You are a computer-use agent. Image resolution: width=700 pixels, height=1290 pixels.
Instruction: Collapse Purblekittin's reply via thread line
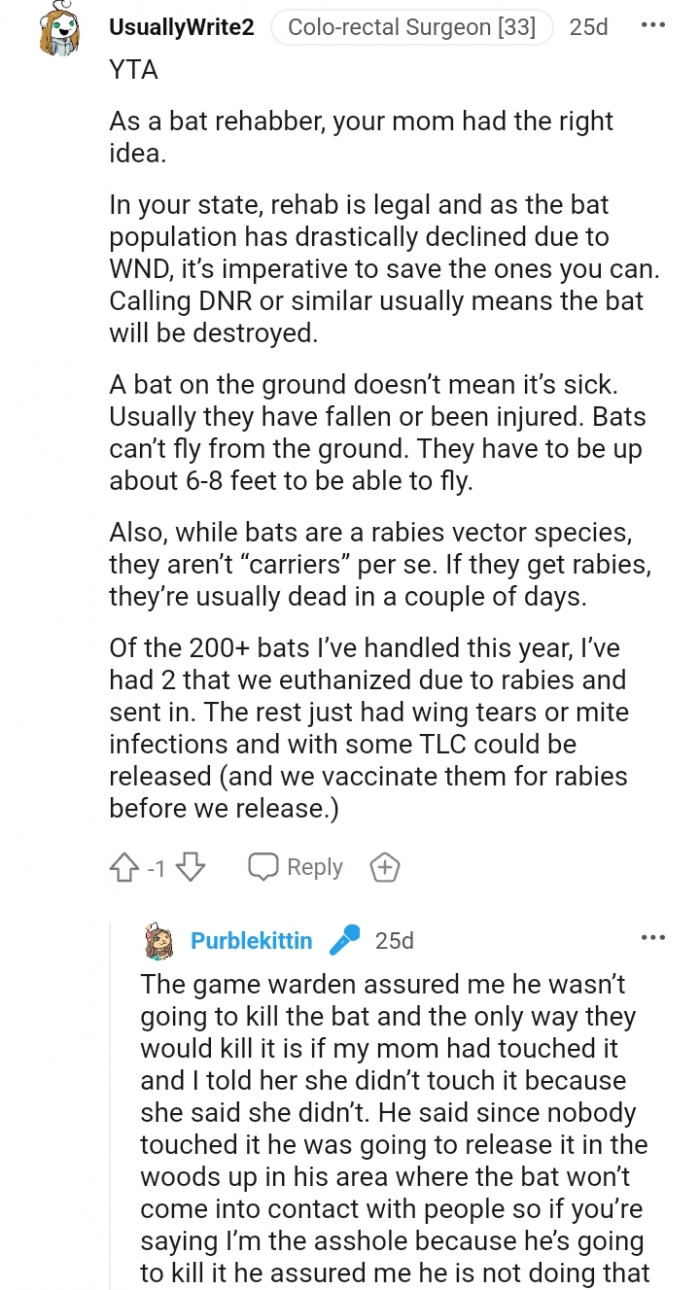(113, 1100)
